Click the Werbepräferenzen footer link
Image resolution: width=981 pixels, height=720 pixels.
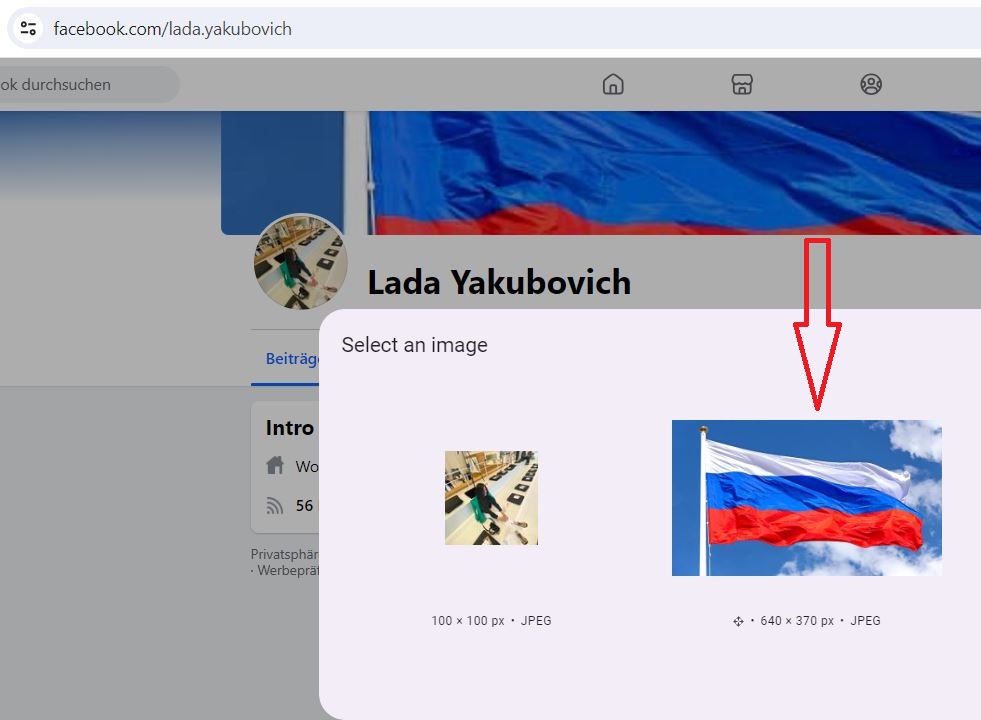pos(288,570)
